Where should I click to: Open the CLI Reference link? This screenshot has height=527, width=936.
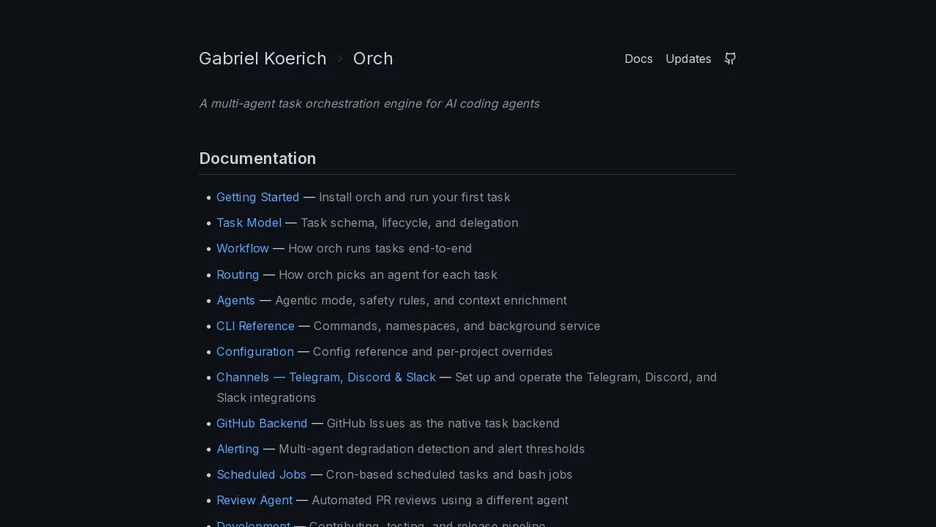point(255,326)
